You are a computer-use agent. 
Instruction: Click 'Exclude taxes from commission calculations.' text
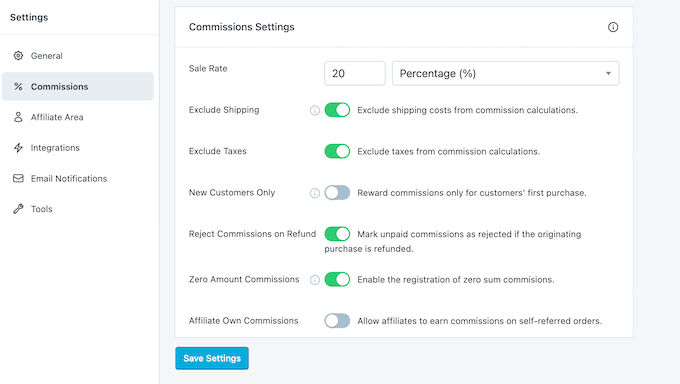click(x=448, y=151)
